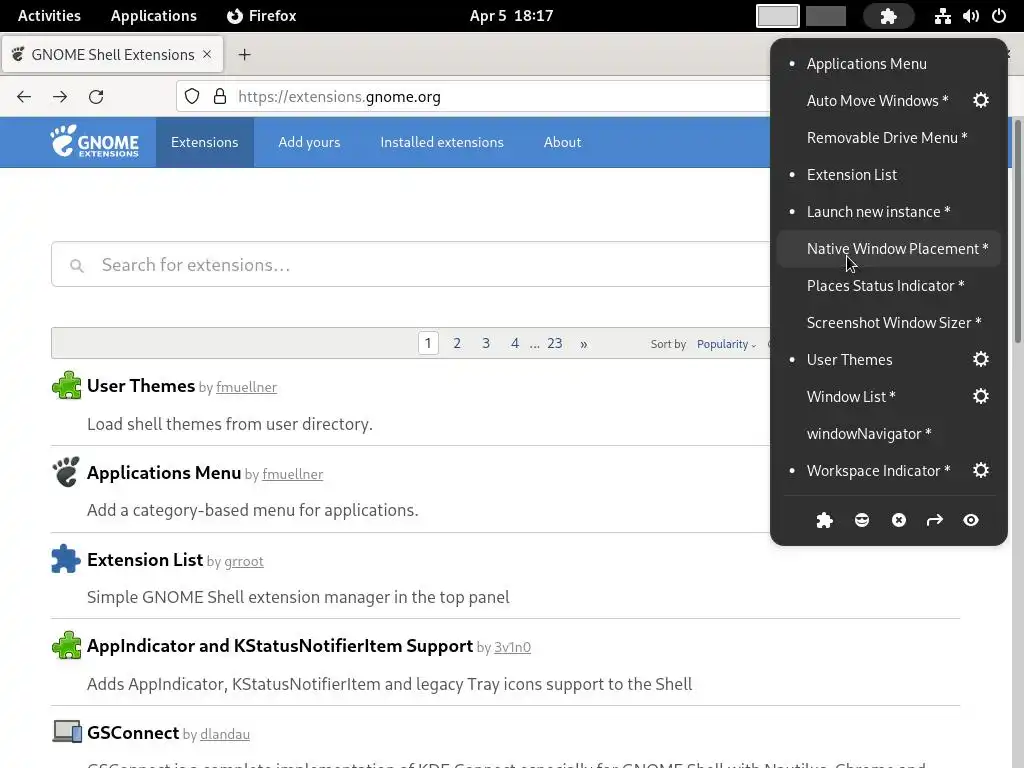Click curved arrow icon in menu footer
The image size is (1024, 768).
pos(935,520)
